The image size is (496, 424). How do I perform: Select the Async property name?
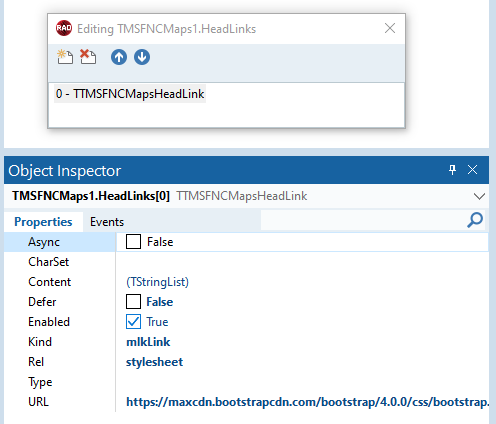pos(44,242)
